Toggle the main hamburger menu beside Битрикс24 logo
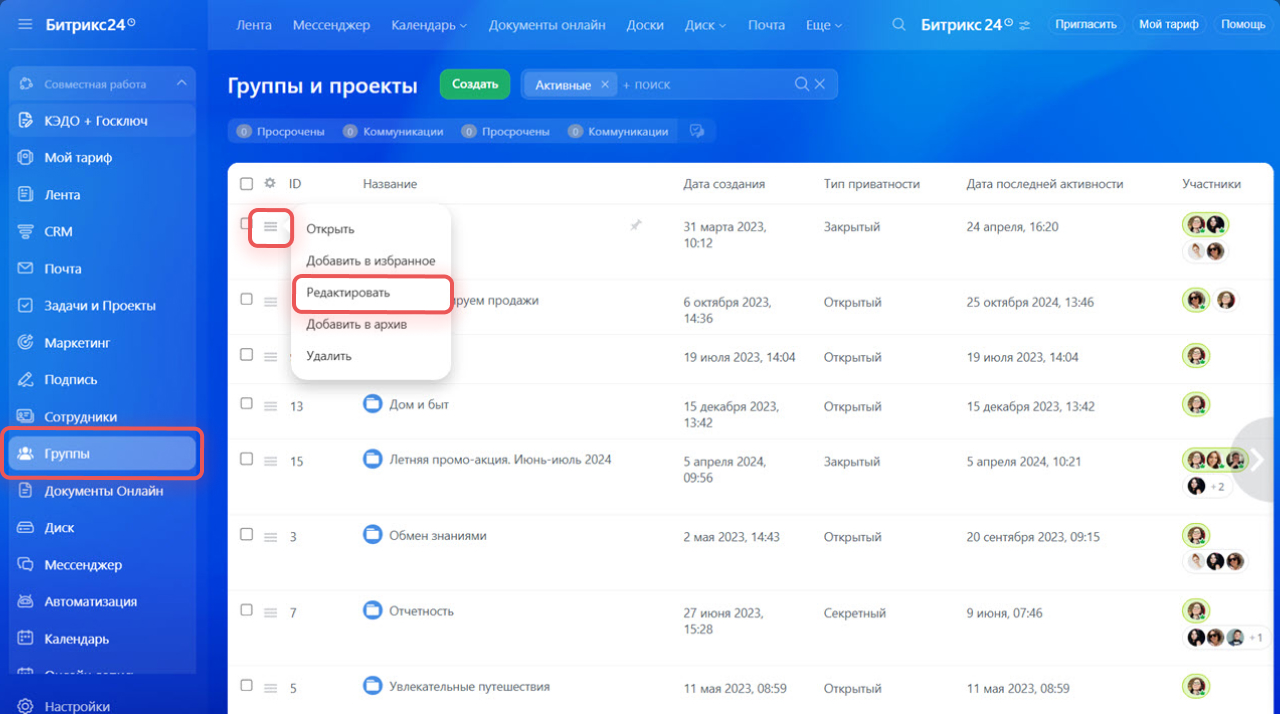Image resolution: width=1280 pixels, height=714 pixels. tap(25, 25)
